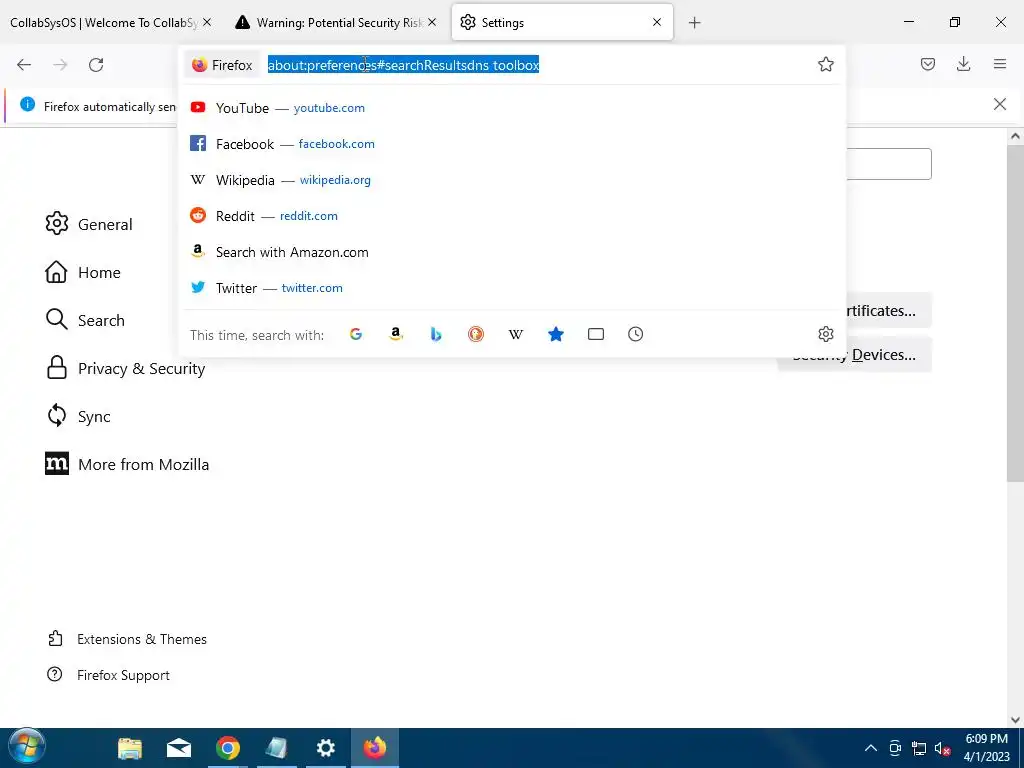The image size is (1024, 768).
Task: Open Save to Pocket icon
Action: click(x=927, y=64)
